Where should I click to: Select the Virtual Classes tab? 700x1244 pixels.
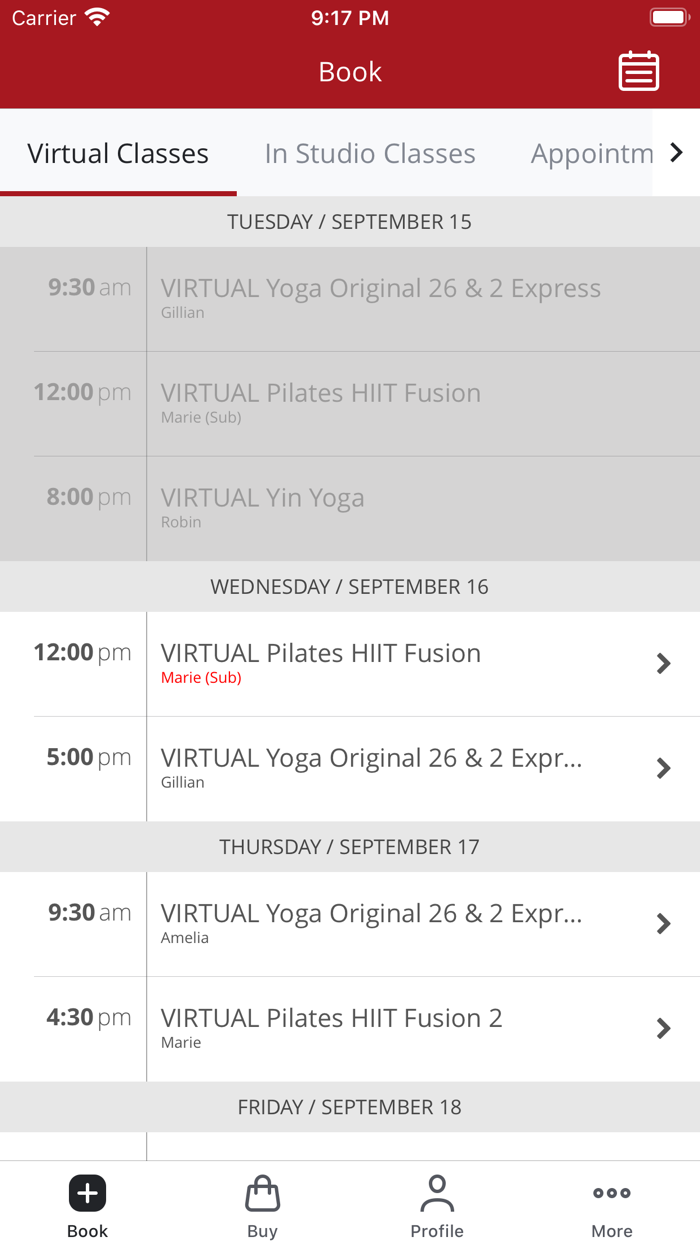(117, 153)
